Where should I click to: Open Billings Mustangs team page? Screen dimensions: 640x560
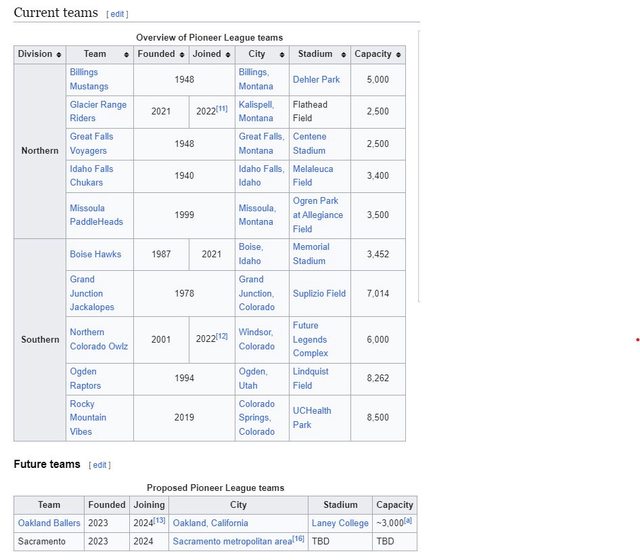pyautogui.click(x=91, y=79)
